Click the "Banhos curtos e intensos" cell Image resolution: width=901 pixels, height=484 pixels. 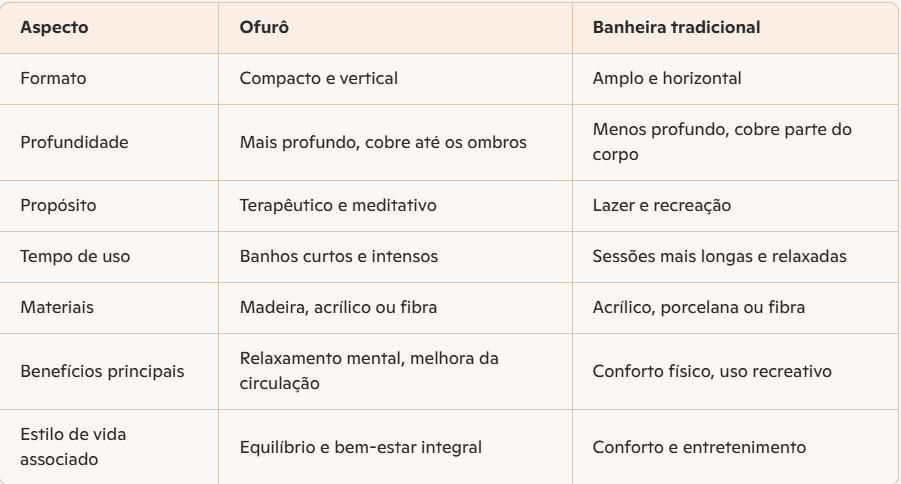325,256
